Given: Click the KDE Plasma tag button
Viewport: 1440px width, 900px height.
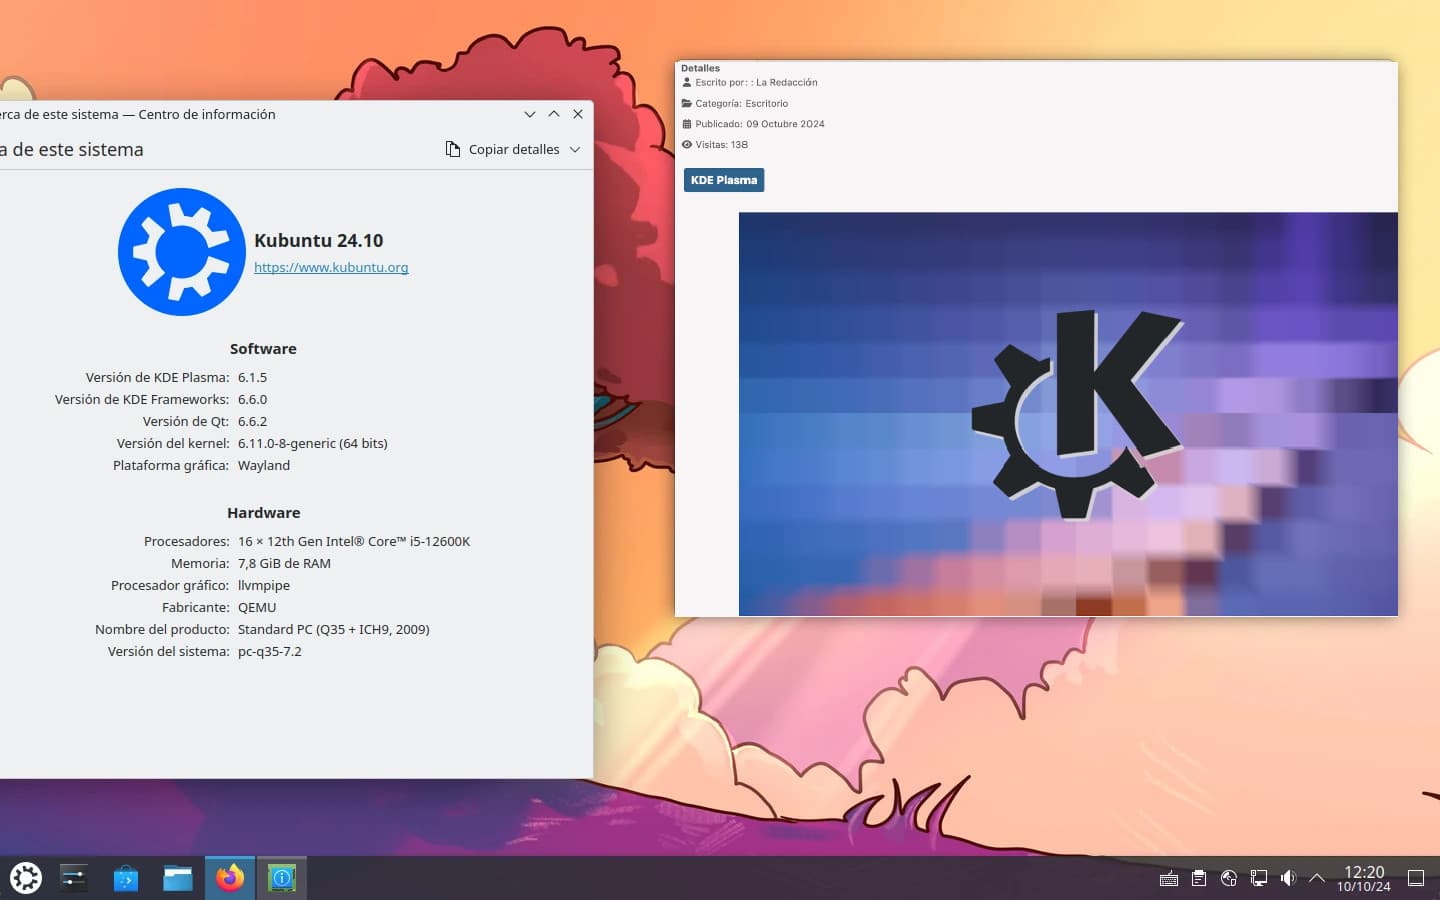Looking at the screenshot, I should (723, 180).
